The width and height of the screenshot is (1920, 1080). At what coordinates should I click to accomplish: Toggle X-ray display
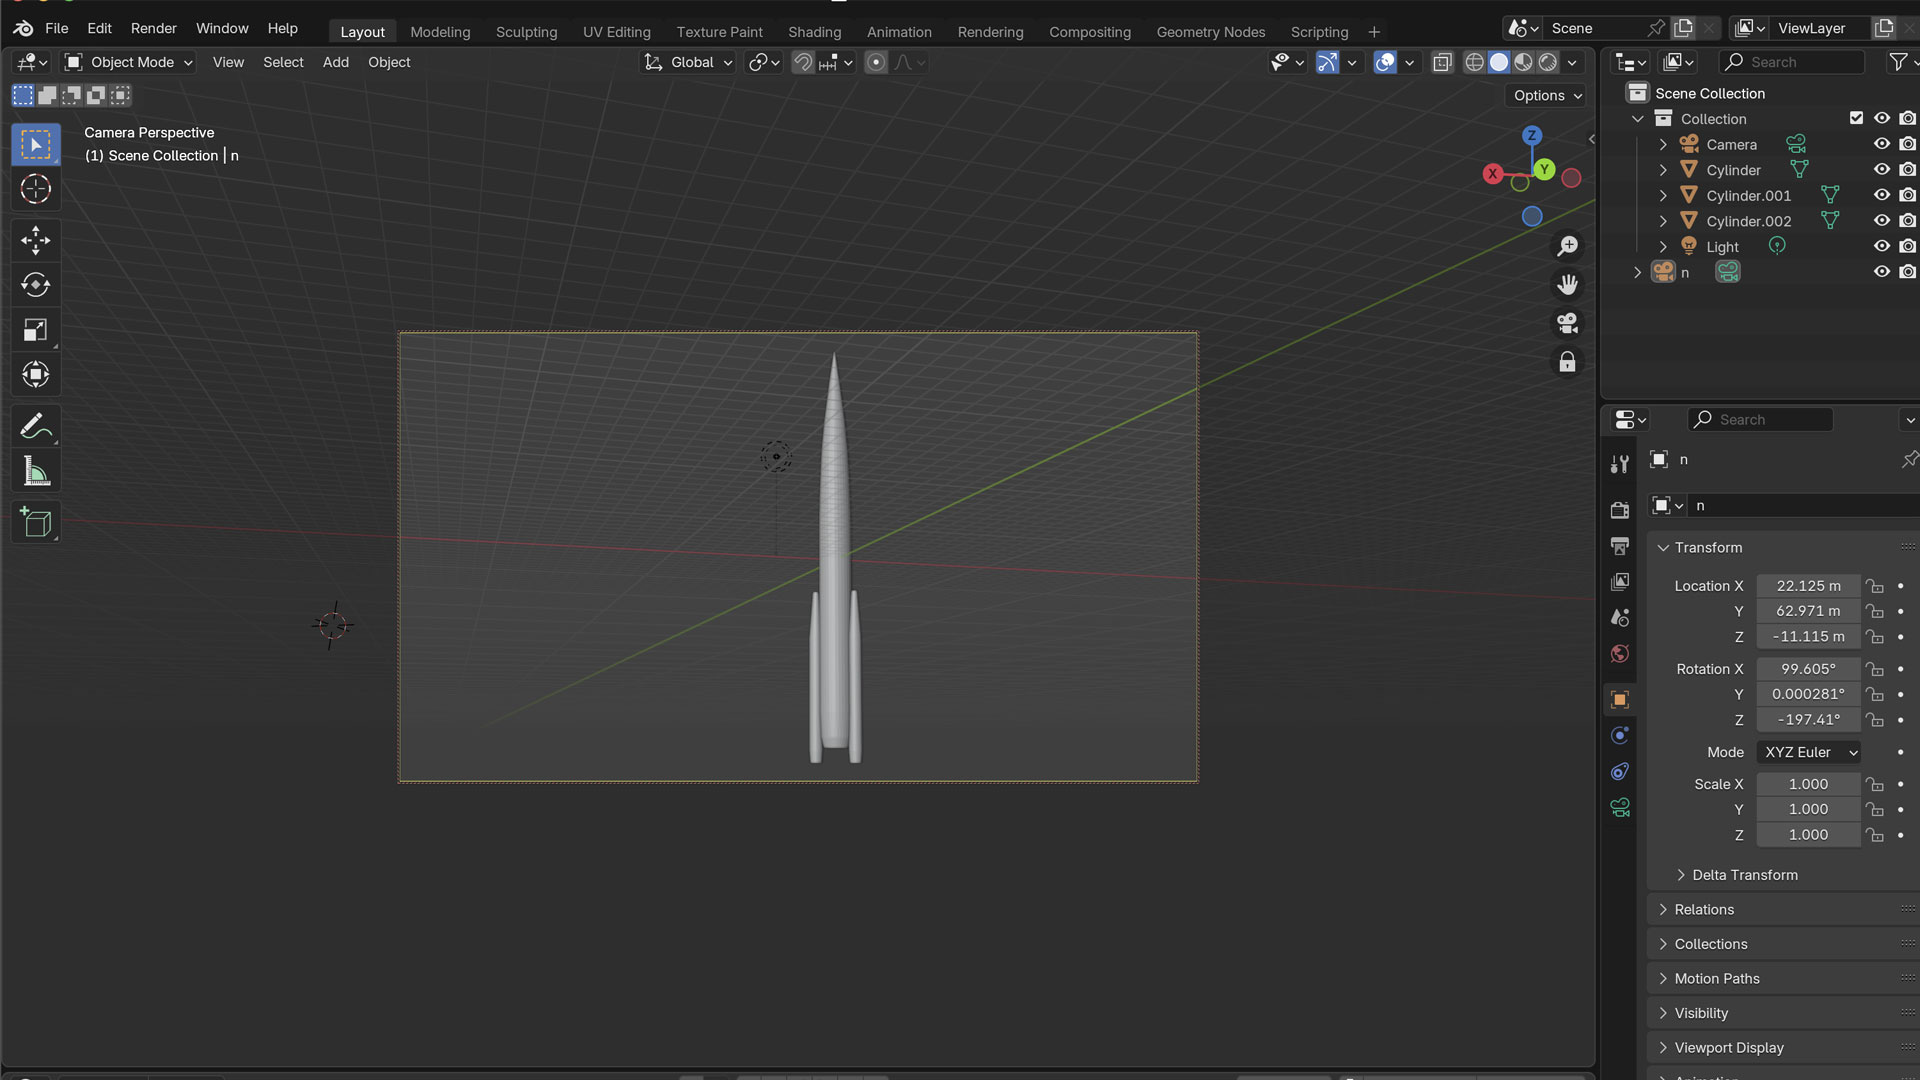click(1442, 62)
